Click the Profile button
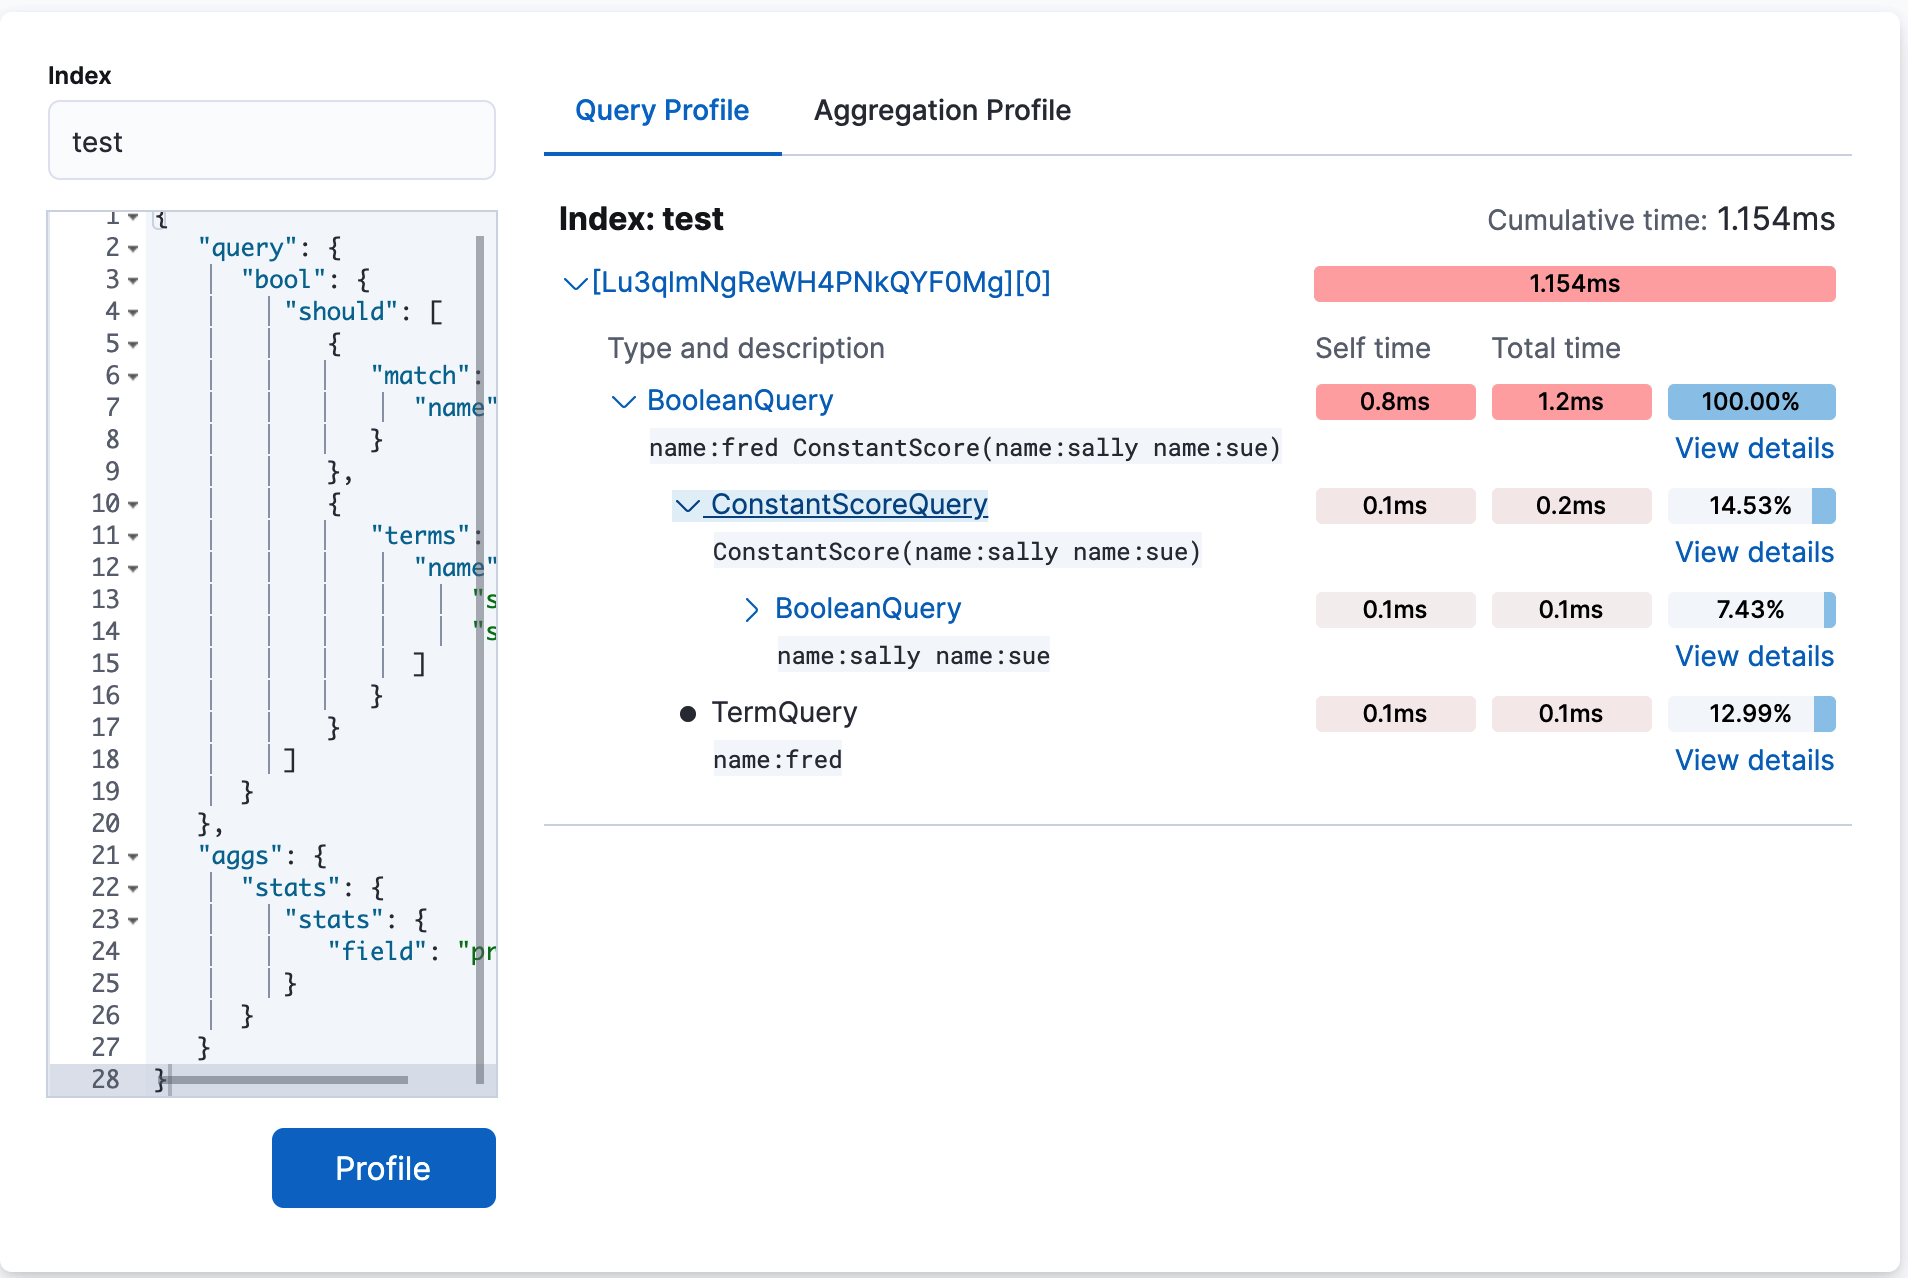This screenshot has height=1278, width=1908. pos(383,1167)
